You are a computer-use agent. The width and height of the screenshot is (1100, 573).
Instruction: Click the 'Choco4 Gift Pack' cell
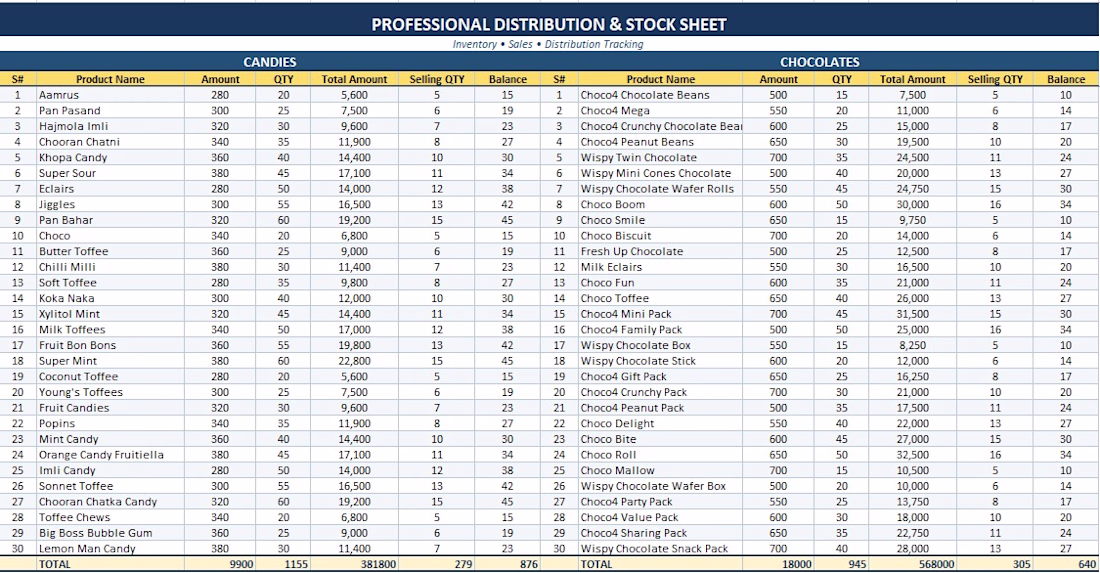pyautogui.click(x=660, y=376)
